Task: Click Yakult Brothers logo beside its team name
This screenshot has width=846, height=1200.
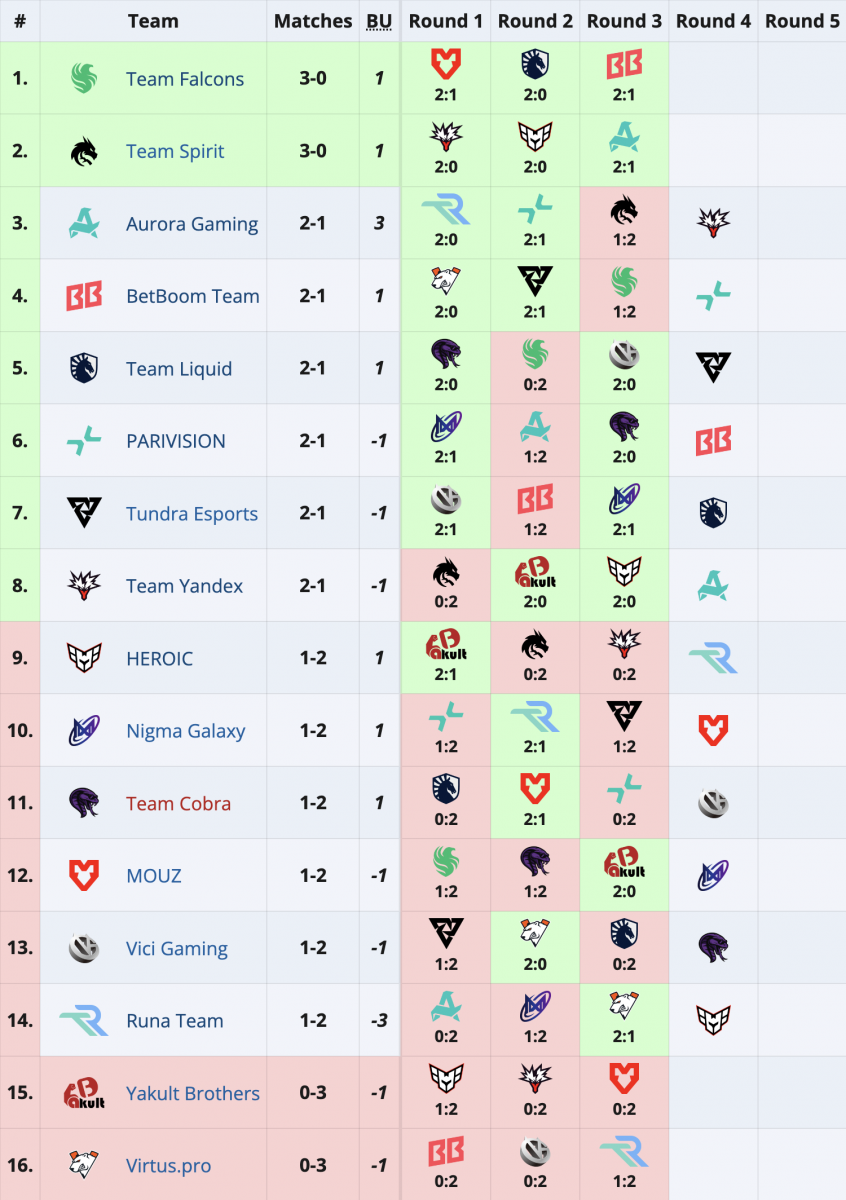Action: click(84, 1093)
